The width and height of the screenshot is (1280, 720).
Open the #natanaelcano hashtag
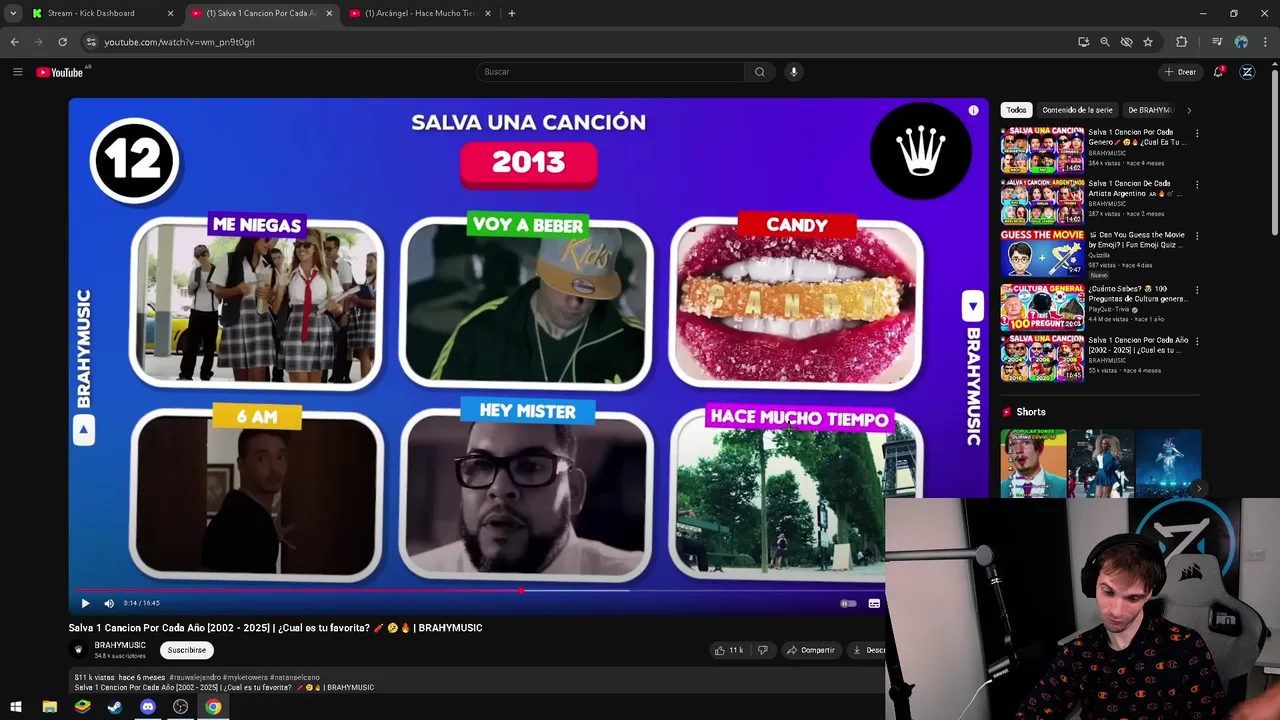point(295,678)
